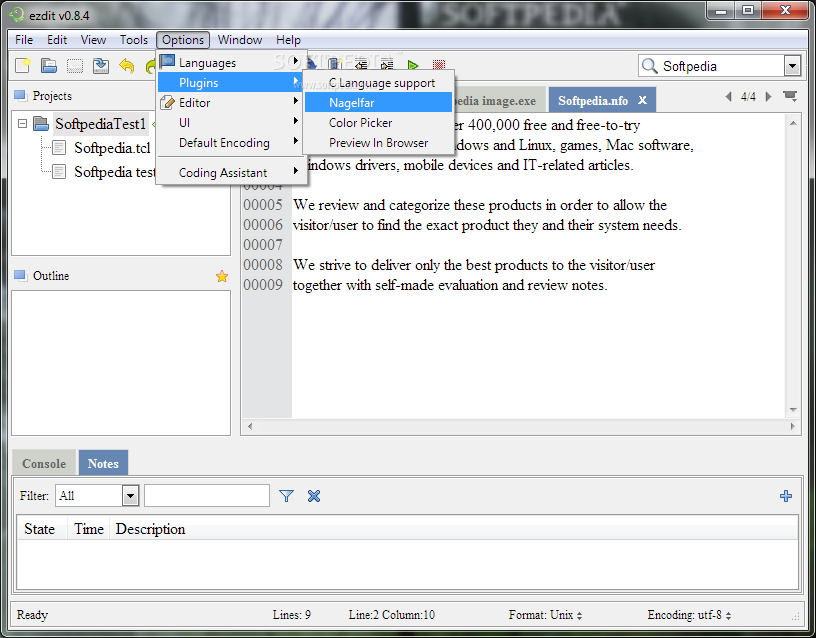Open the Filter All dropdown
Image resolution: width=816 pixels, height=638 pixels.
tap(130, 496)
